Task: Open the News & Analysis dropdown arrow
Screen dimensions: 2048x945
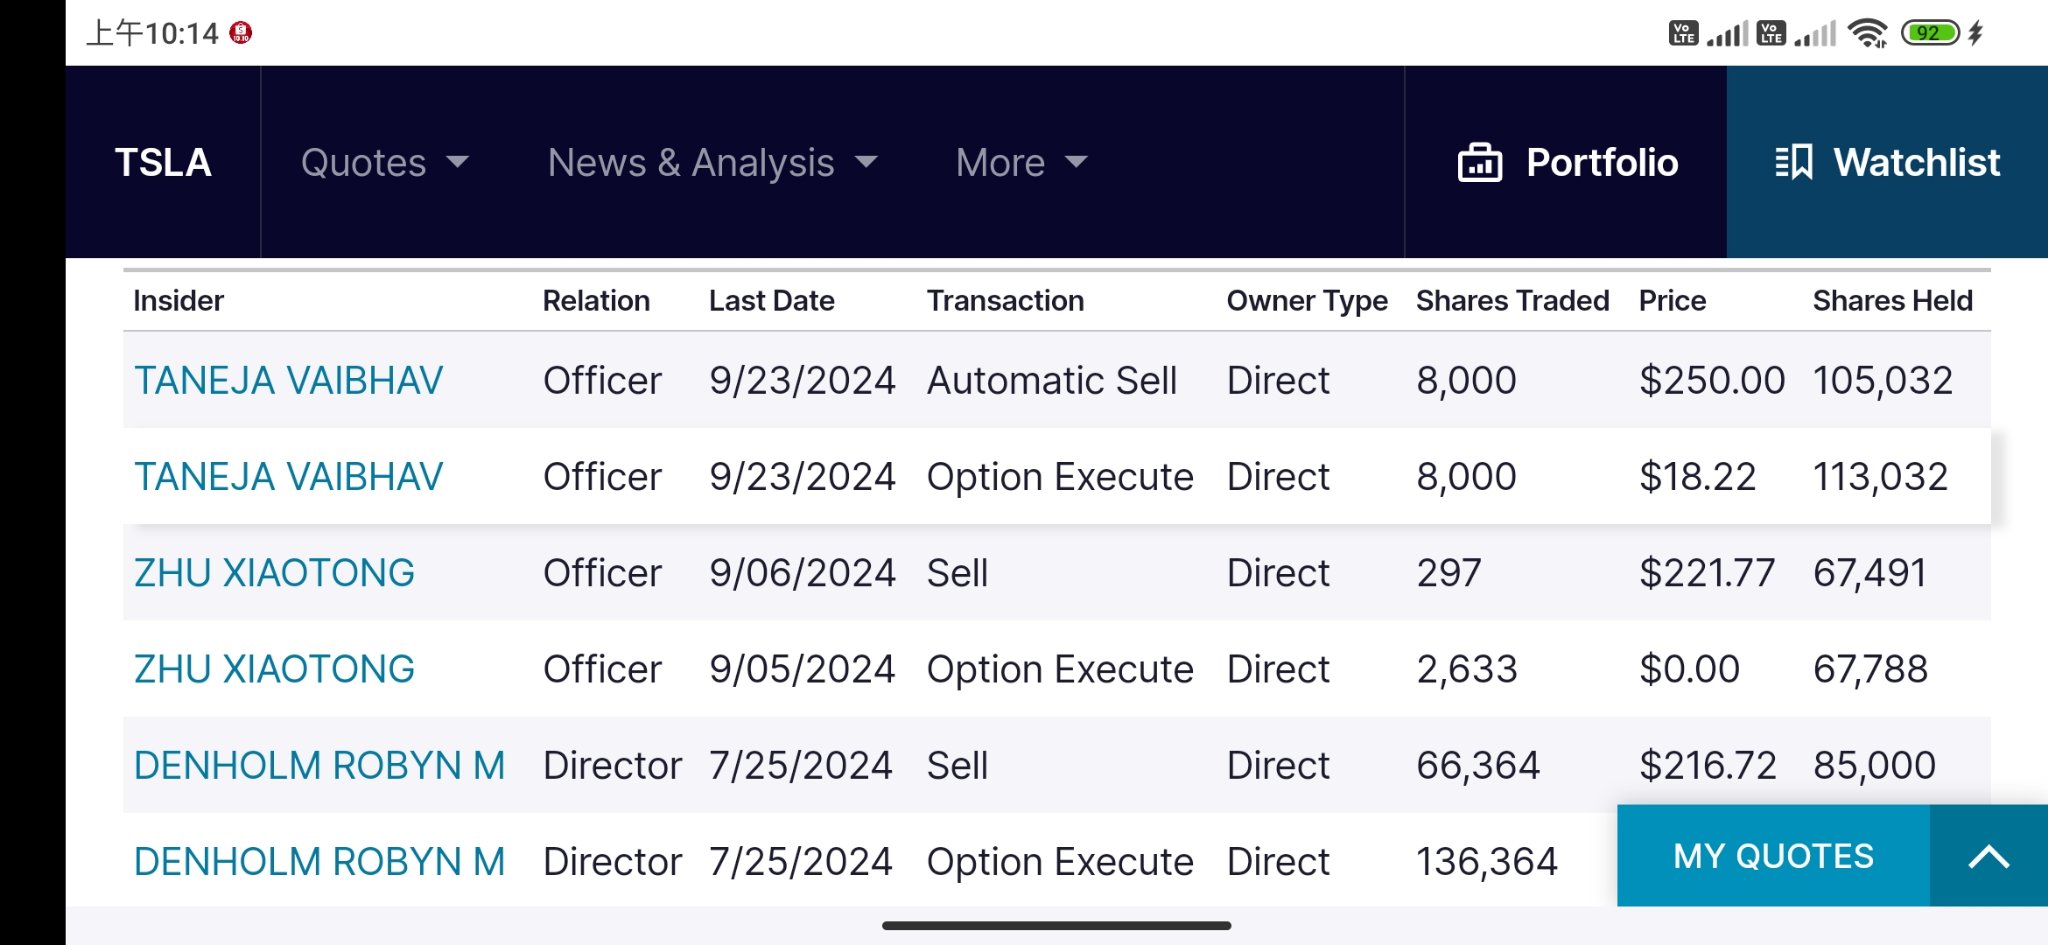Action: [866, 162]
